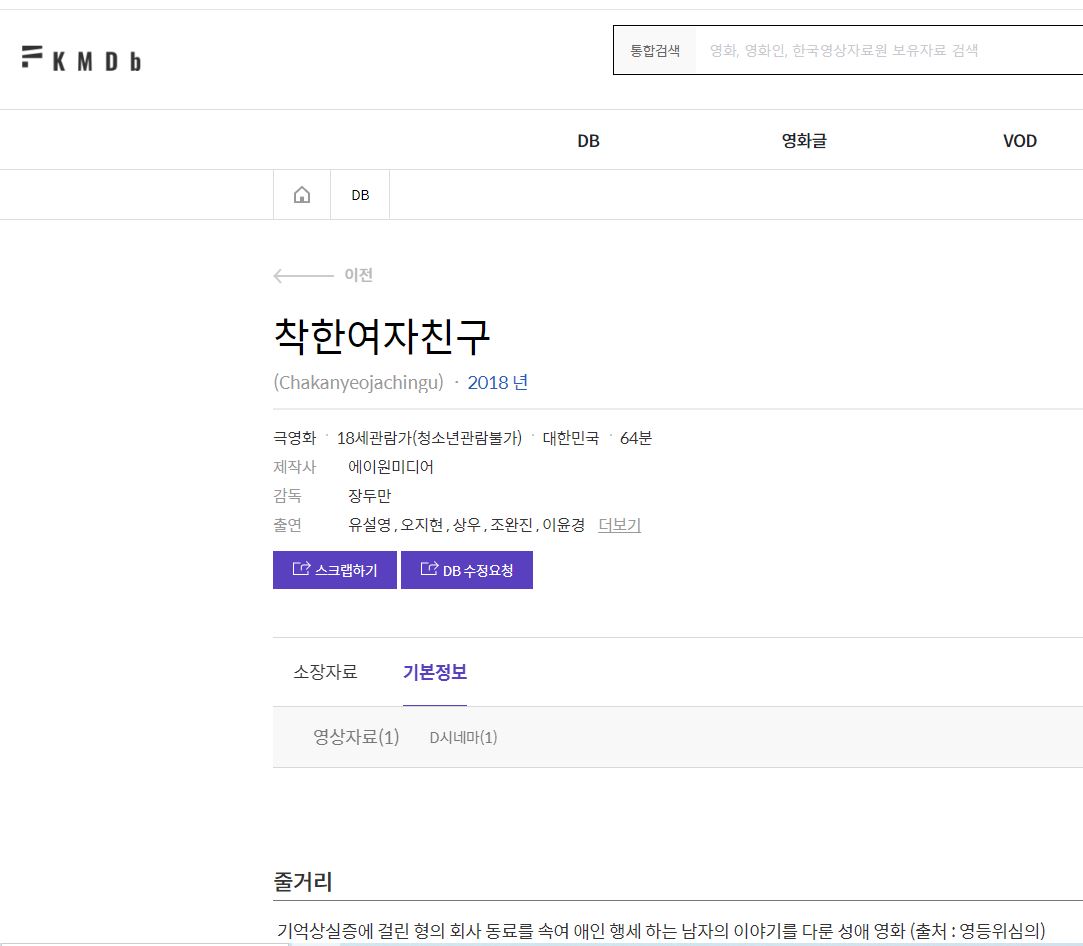Click the 제작사 field label
The image size is (1083, 946).
[295, 467]
